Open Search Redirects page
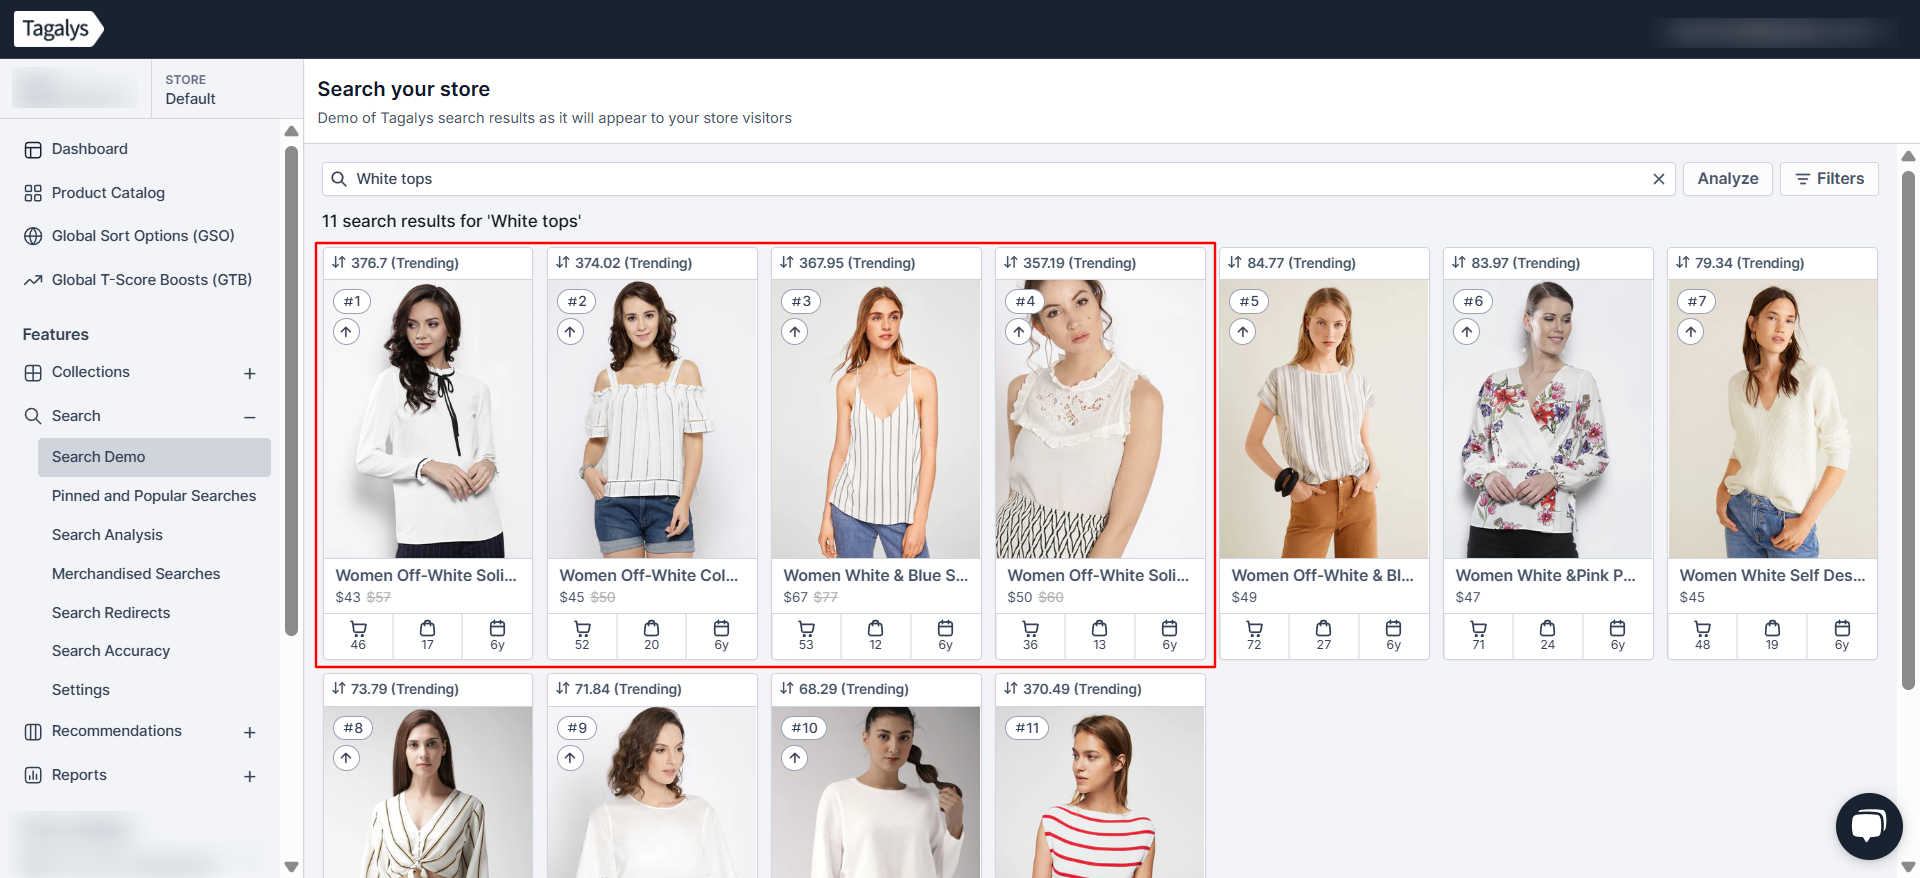The image size is (1920, 878). coord(111,613)
